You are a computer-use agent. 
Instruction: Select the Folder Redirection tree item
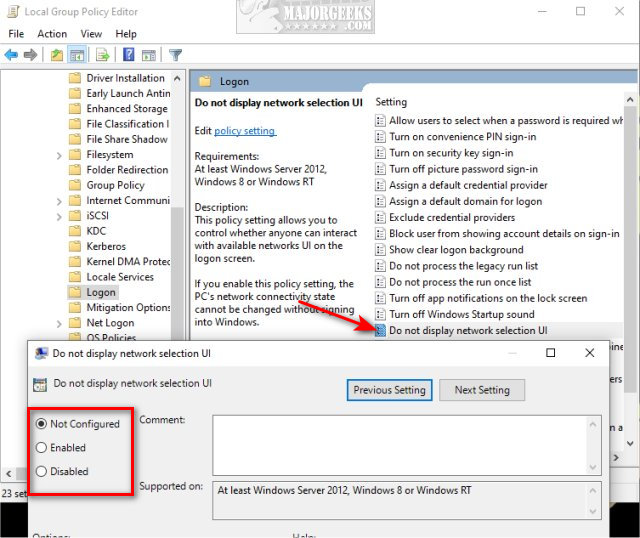[127, 170]
